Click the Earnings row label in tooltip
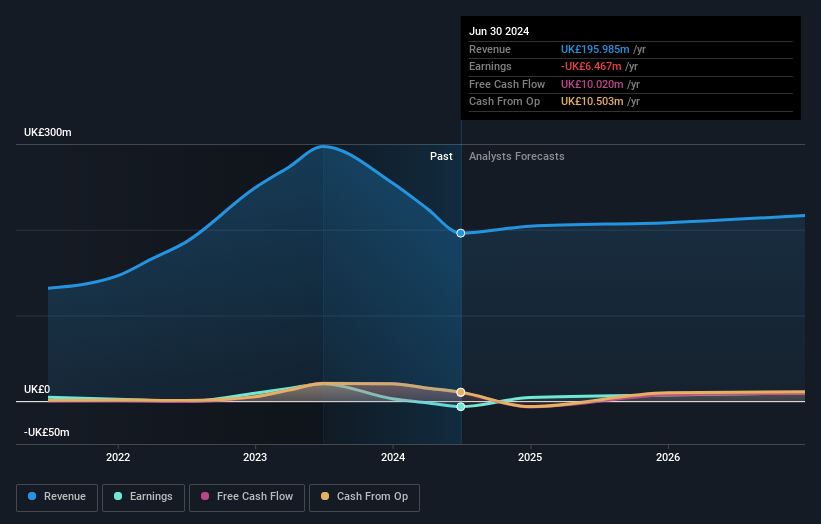Screen dimensions: 821x524 tap(490, 66)
